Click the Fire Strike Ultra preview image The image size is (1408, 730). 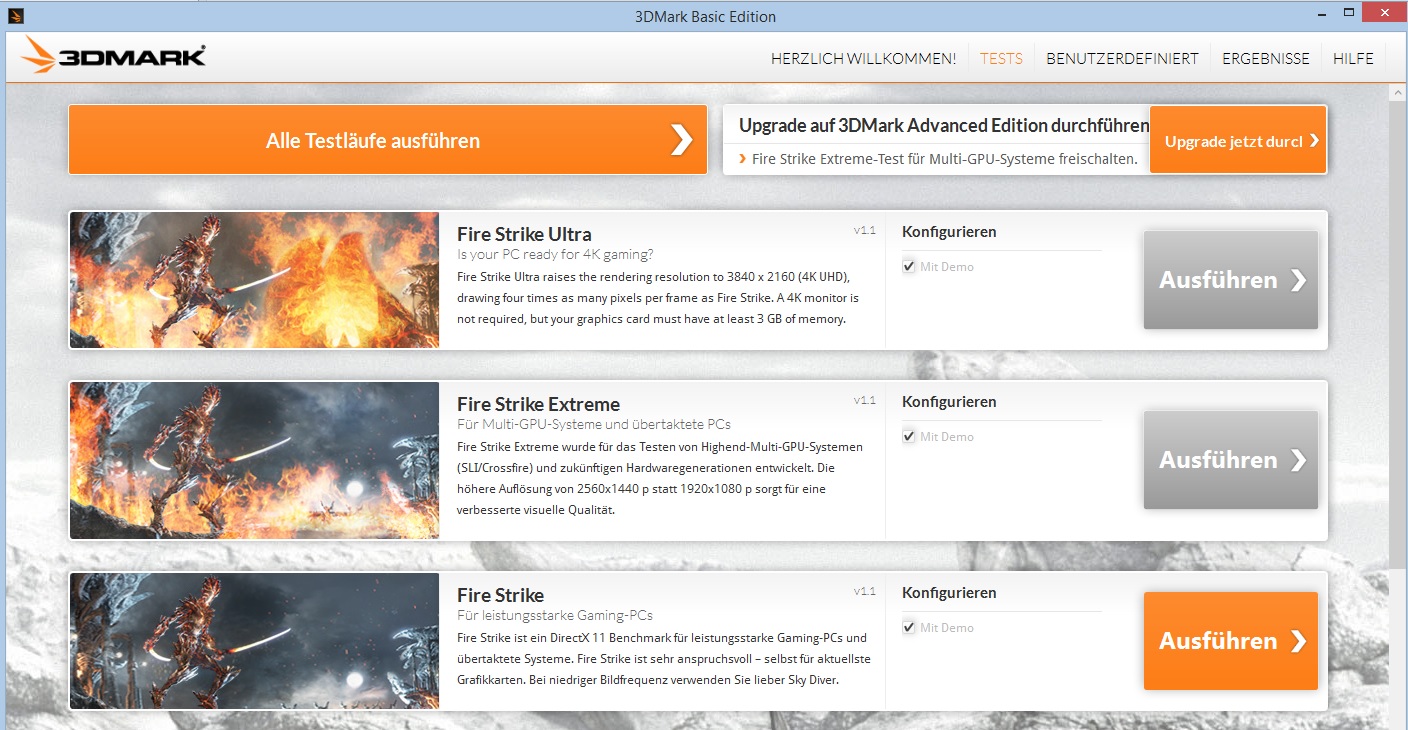(254, 280)
